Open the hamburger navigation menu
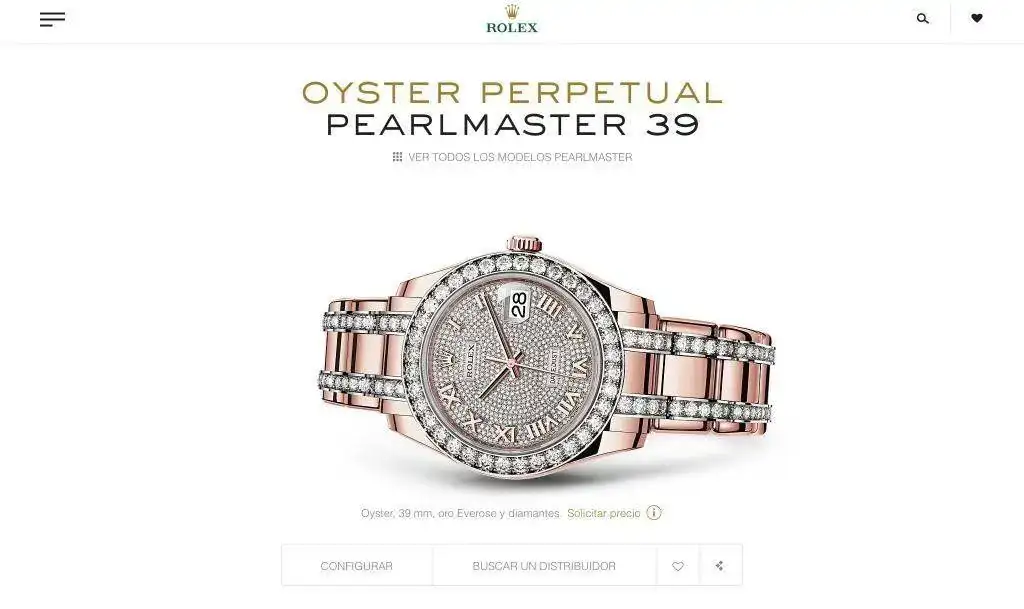This screenshot has height=609, width=1024. coord(52,19)
